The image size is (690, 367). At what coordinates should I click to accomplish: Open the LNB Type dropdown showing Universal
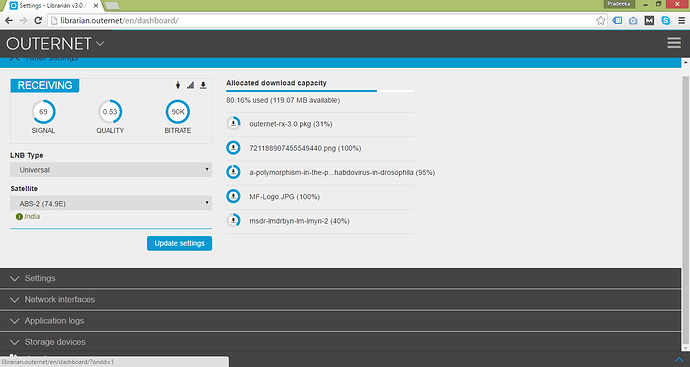pos(111,169)
